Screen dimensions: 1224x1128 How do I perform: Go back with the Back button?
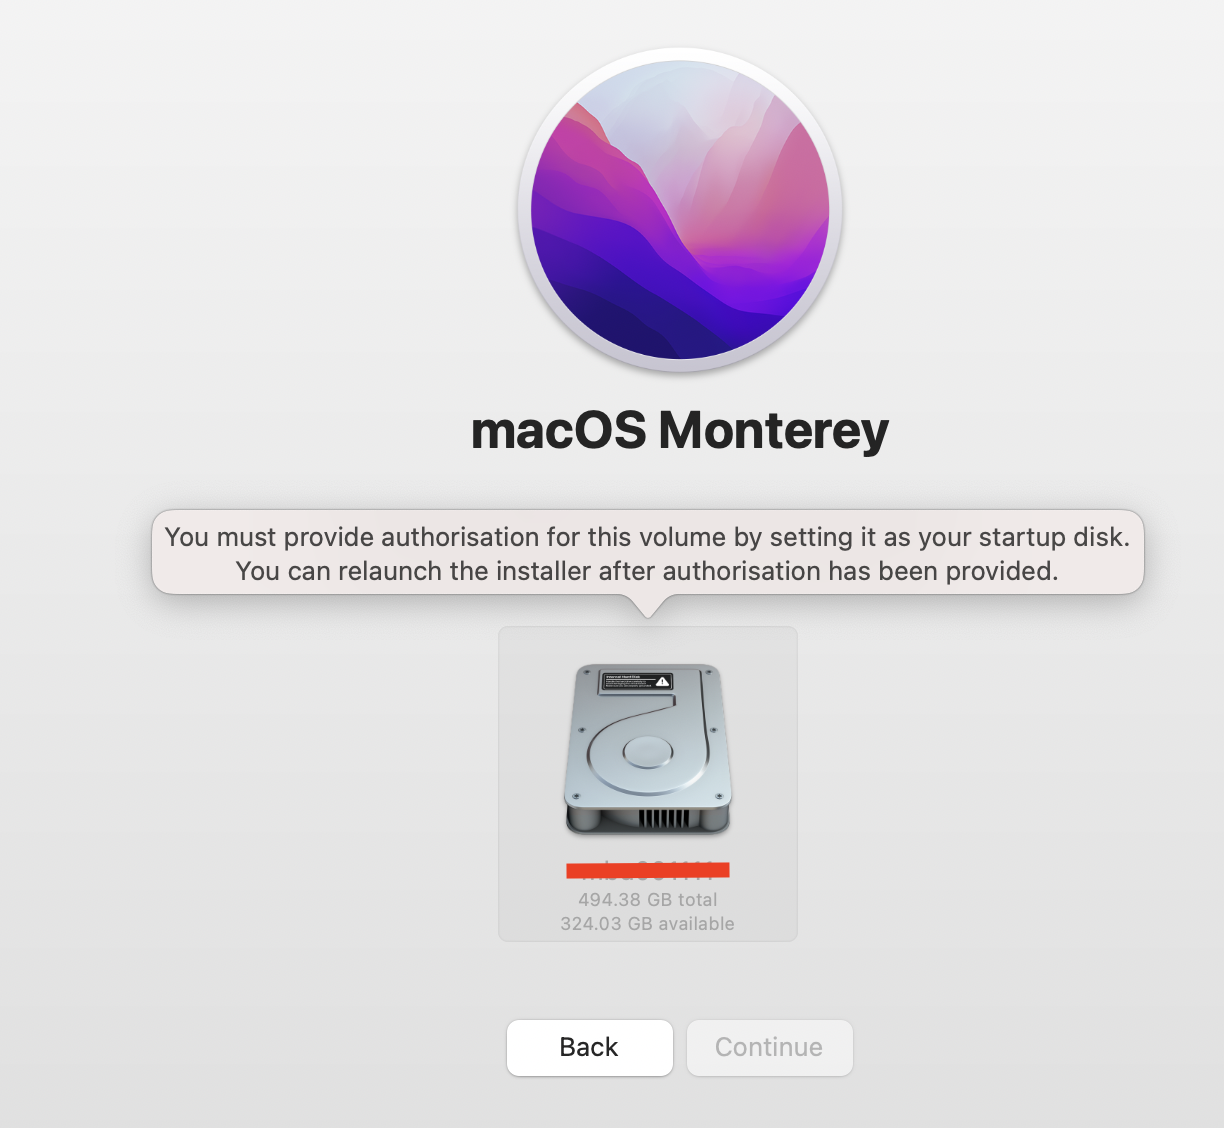590,1048
